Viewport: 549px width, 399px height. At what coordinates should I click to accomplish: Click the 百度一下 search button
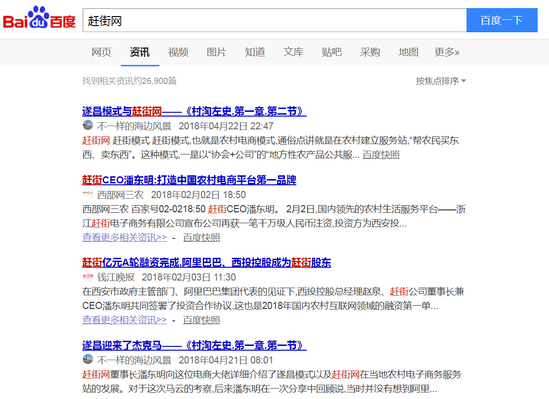click(x=502, y=20)
